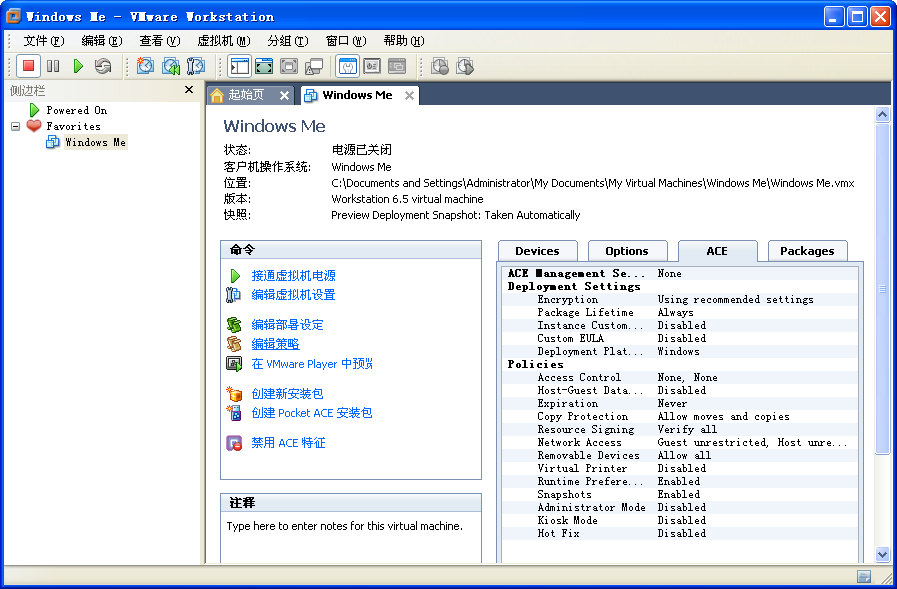This screenshot has height=589, width=897.
Task: Click the 接通虚拟机电源 link
Action: click(293, 276)
